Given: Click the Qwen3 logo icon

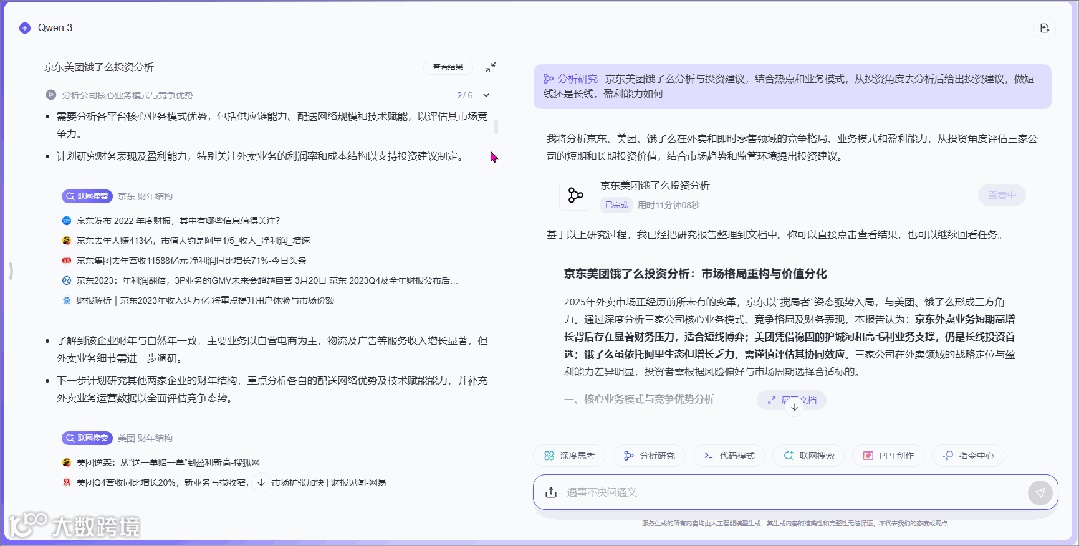Looking at the screenshot, I should click(25, 28).
